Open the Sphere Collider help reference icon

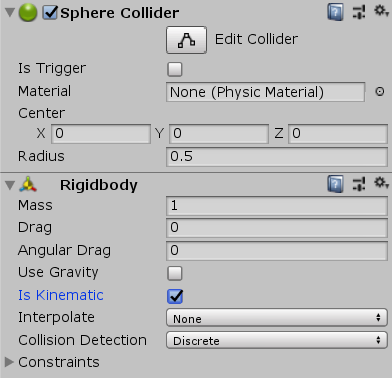click(335, 13)
